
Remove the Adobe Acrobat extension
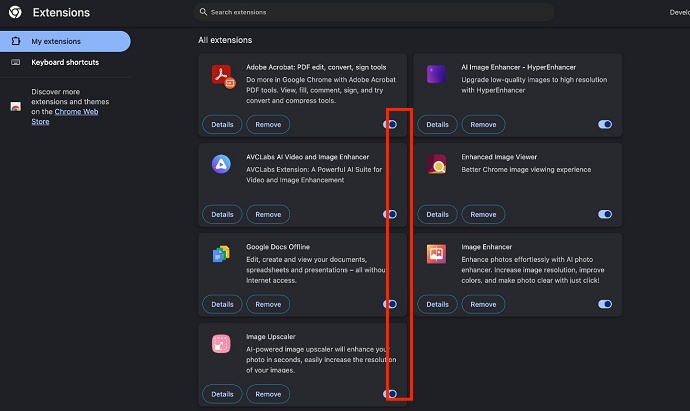coord(268,125)
